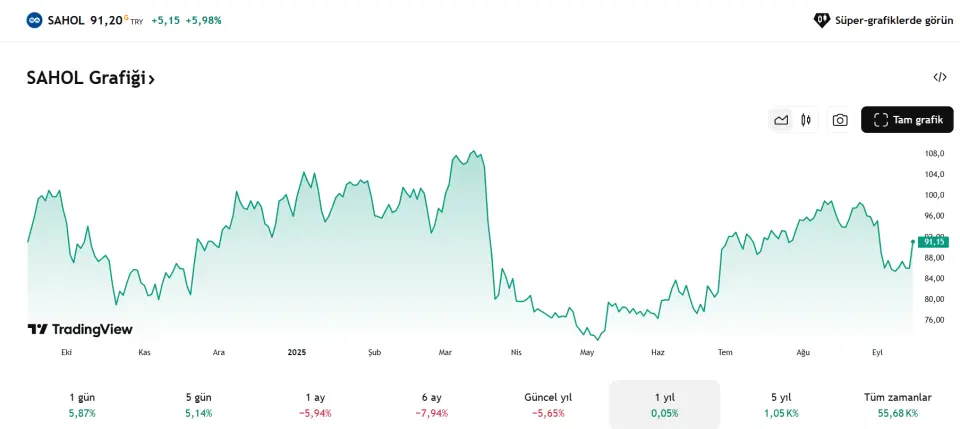Select the 5 yıl time range
The height and width of the screenshot is (429, 960).
point(781,404)
